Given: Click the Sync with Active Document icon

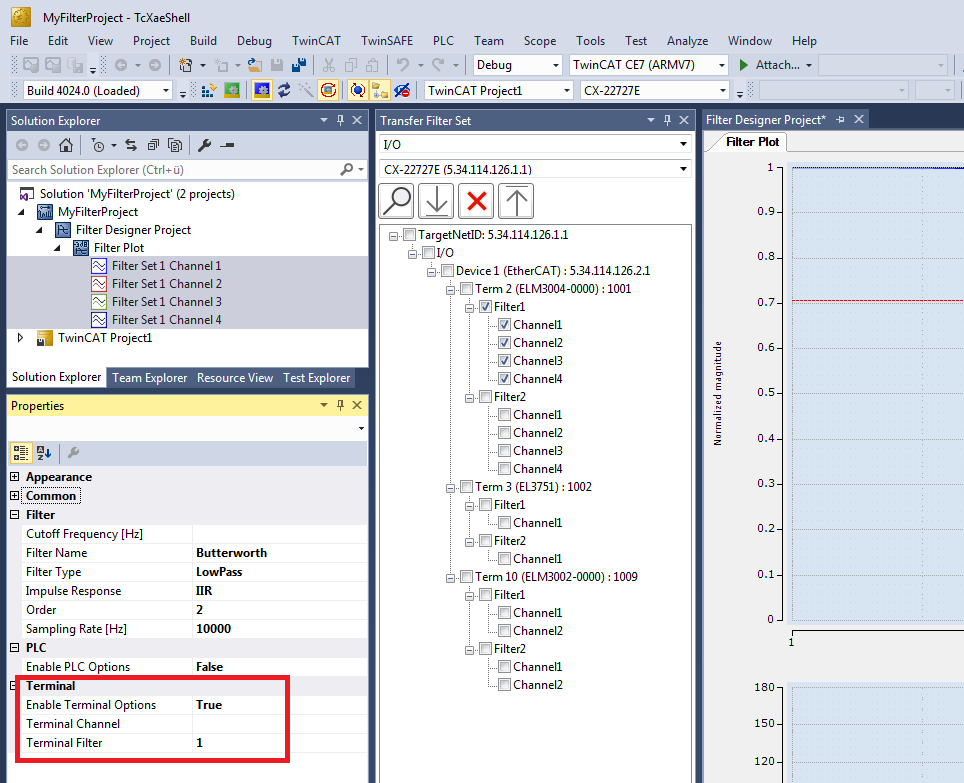Looking at the screenshot, I should (131, 146).
